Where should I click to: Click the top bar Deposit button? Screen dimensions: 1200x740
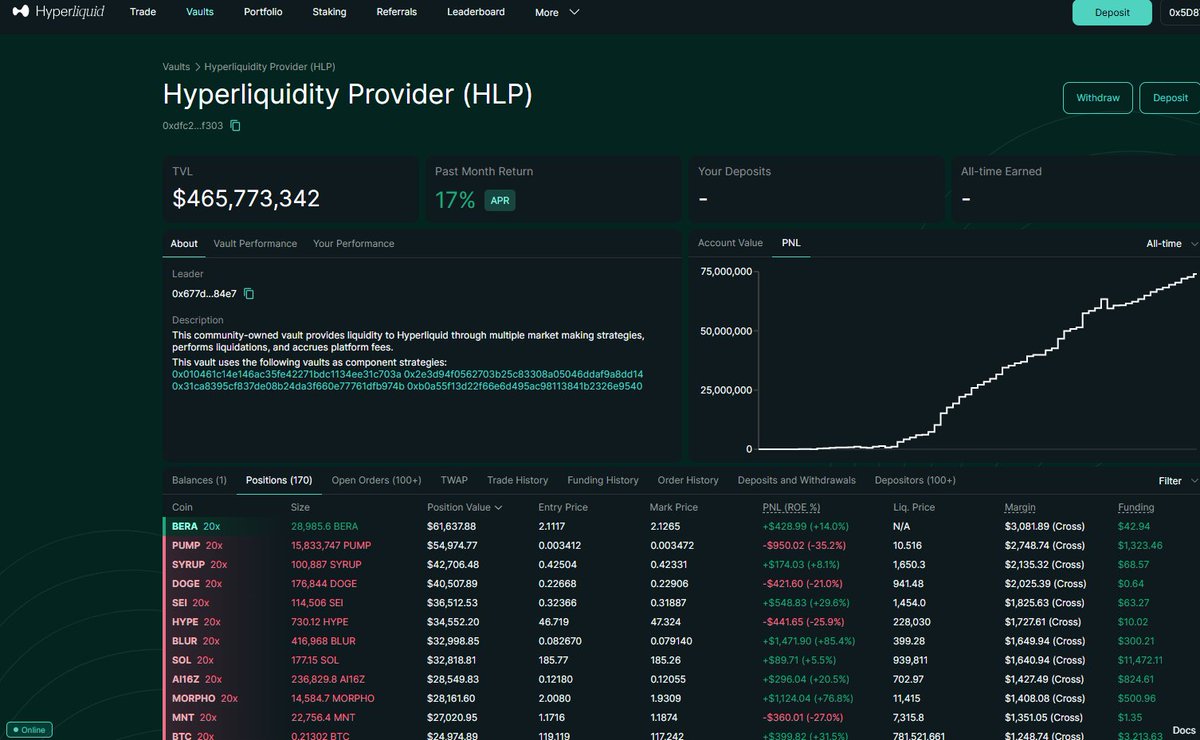1112,13
